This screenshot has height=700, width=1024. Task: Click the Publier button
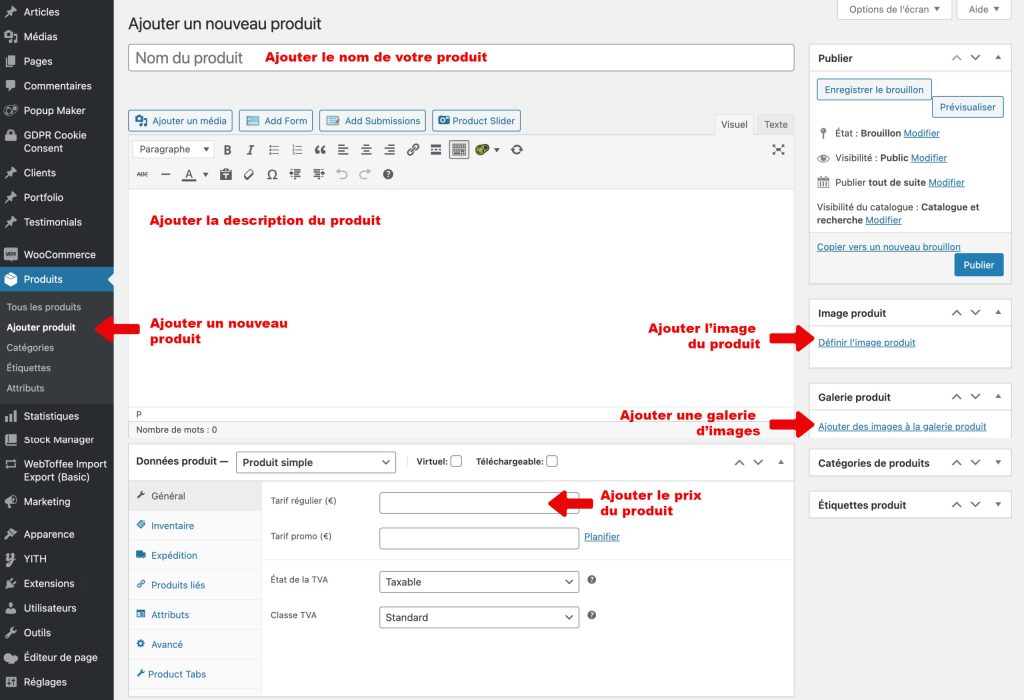pyautogui.click(x=978, y=264)
